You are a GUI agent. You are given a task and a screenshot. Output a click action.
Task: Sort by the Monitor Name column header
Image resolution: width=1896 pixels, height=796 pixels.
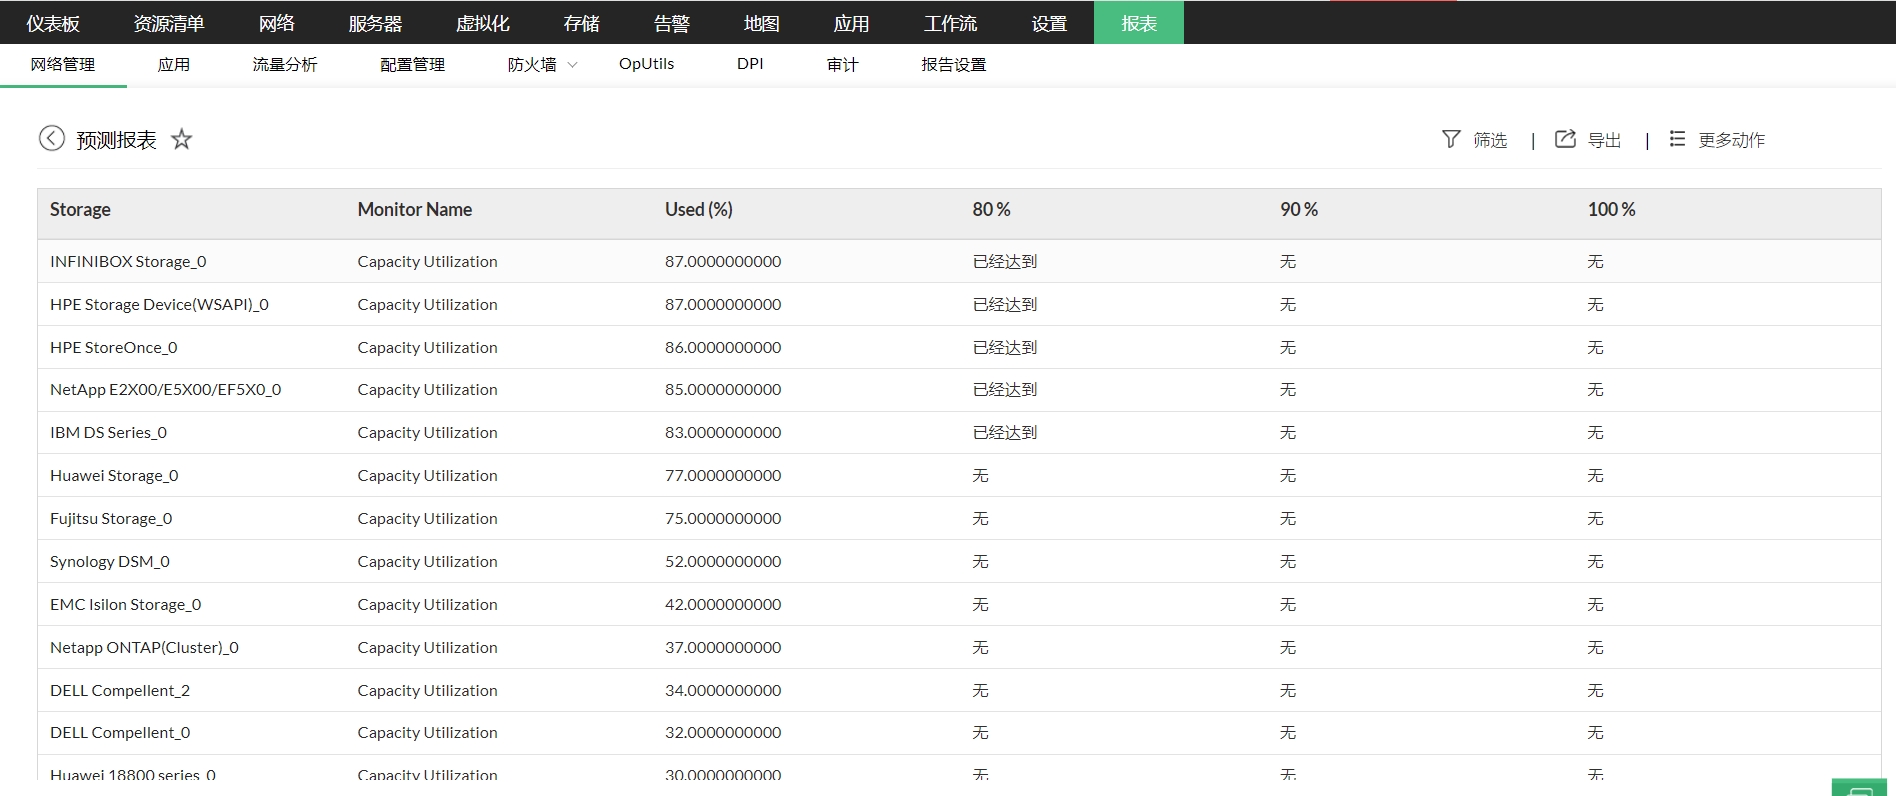click(x=415, y=210)
